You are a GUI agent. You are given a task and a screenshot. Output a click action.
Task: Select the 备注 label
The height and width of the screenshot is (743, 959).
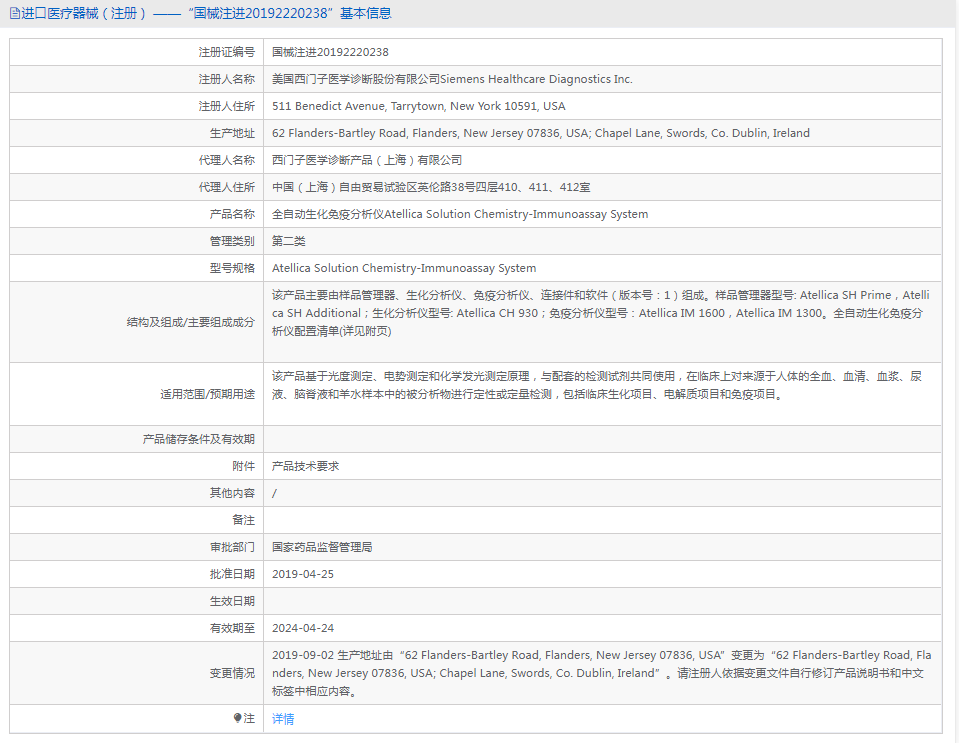point(243,519)
